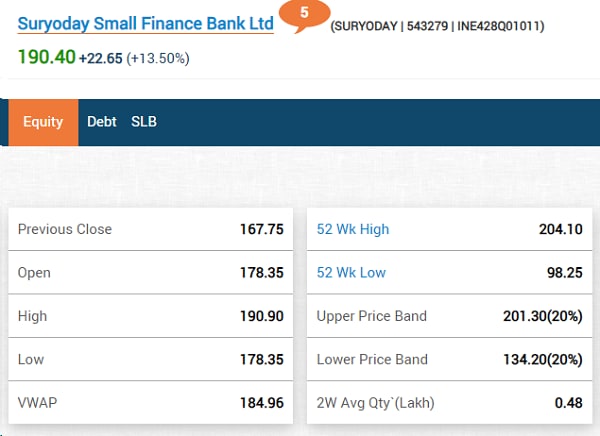Open the SLB tab
Image resolution: width=600 pixels, height=436 pixels.
pyautogui.click(x=144, y=122)
